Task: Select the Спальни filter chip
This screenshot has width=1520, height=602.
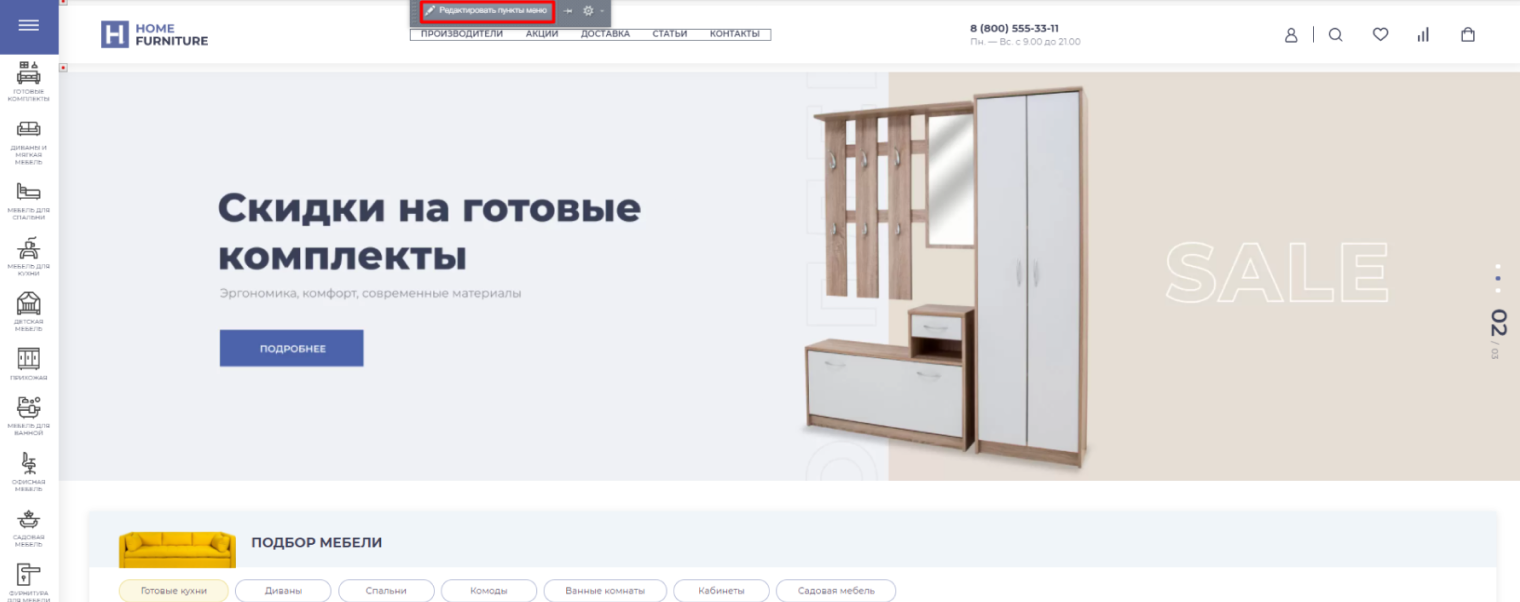Action: point(386,591)
